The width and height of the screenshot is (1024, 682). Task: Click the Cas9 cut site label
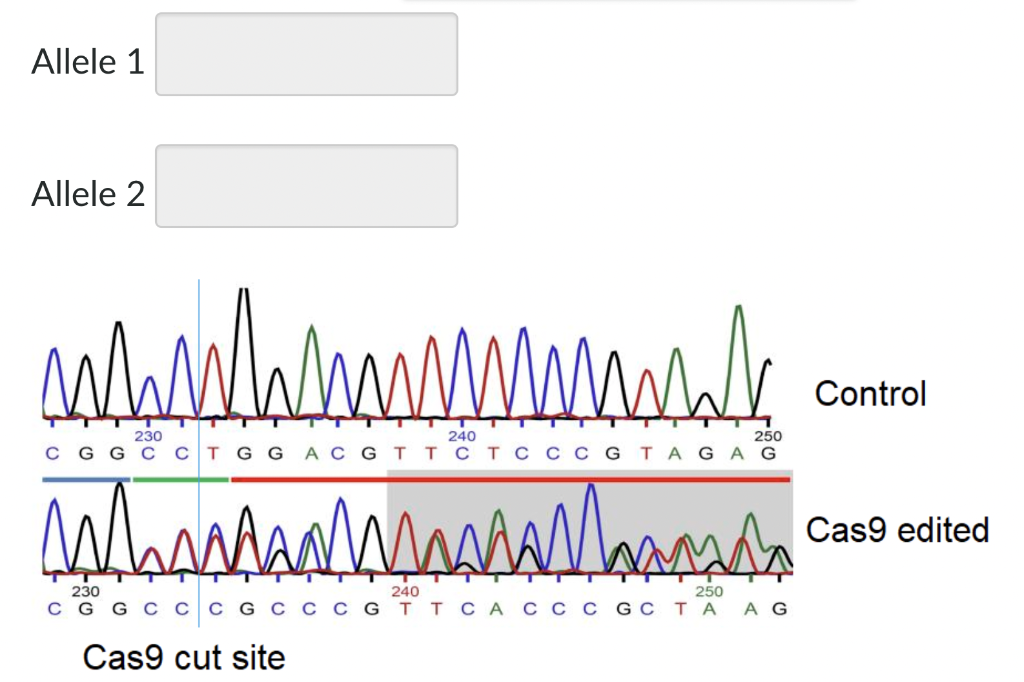(184, 657)
